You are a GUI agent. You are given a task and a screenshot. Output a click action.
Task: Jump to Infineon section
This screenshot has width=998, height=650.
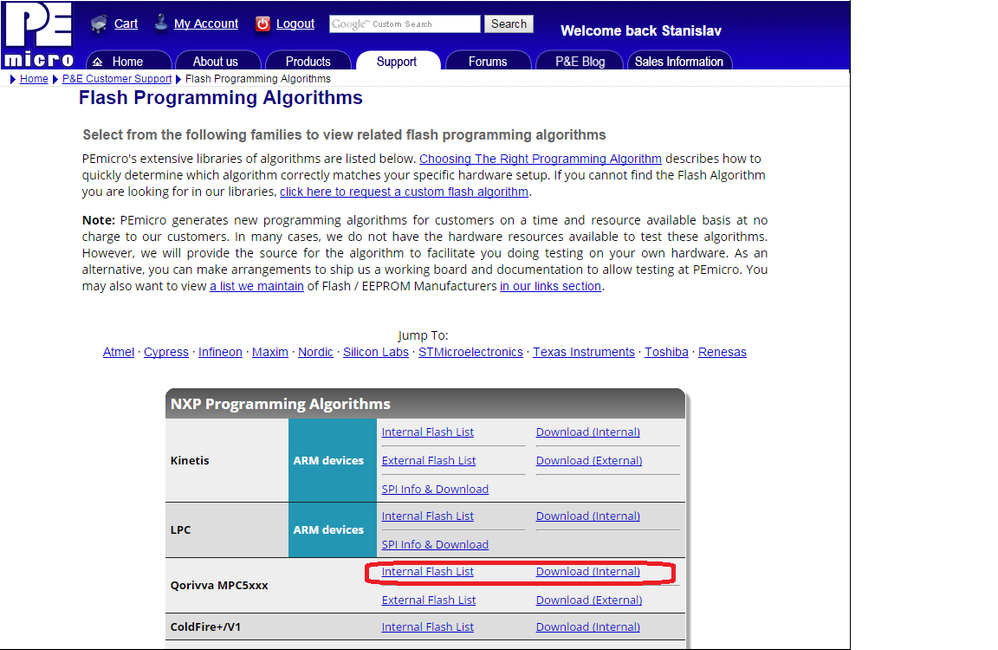point(220,351)
